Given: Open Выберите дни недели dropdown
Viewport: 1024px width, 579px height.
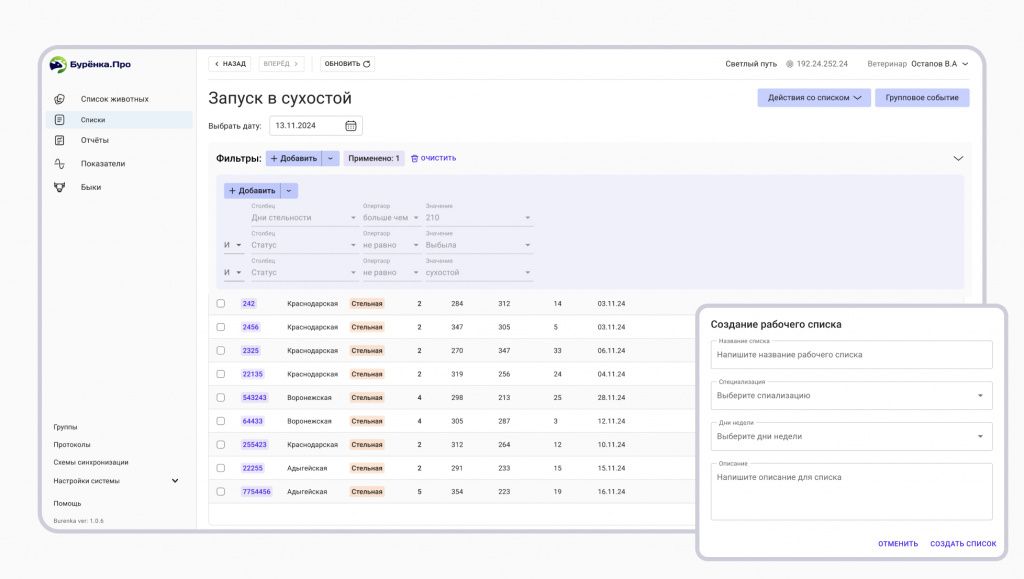Looking at the screenshot, I should tap(852, 437).
